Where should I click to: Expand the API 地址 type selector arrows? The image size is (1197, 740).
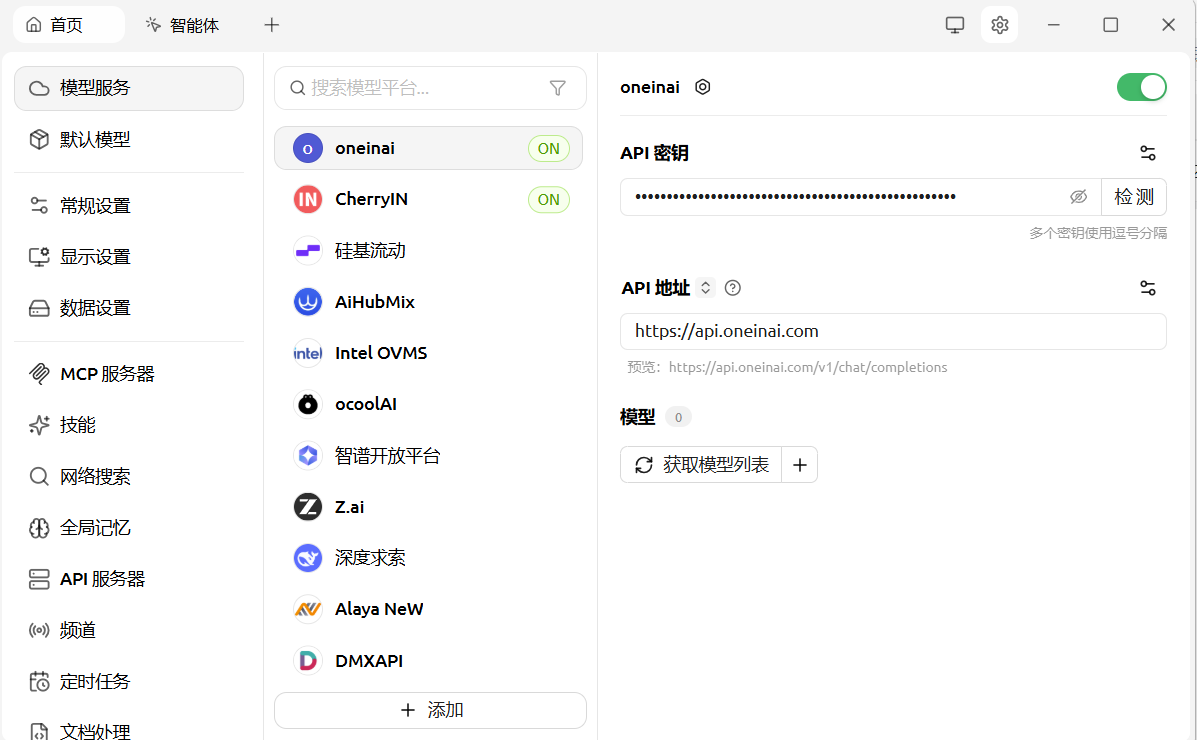point(705,288)
